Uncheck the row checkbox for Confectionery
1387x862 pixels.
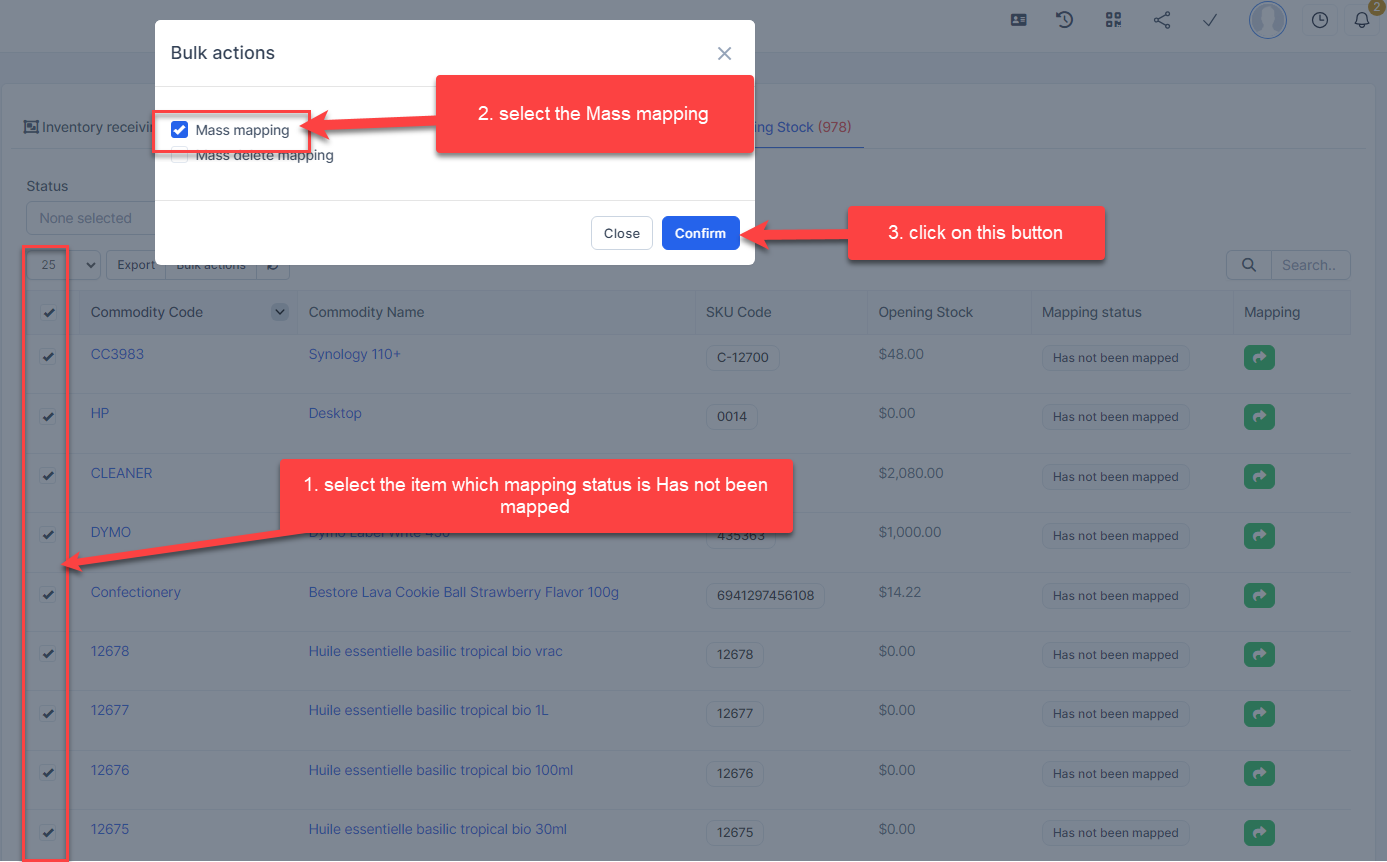[47, 595]
